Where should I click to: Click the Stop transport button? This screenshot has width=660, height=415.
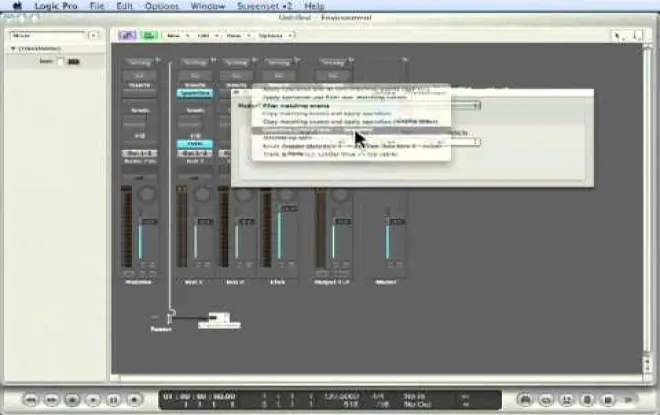pyautogui.click(x=72, y=399)
